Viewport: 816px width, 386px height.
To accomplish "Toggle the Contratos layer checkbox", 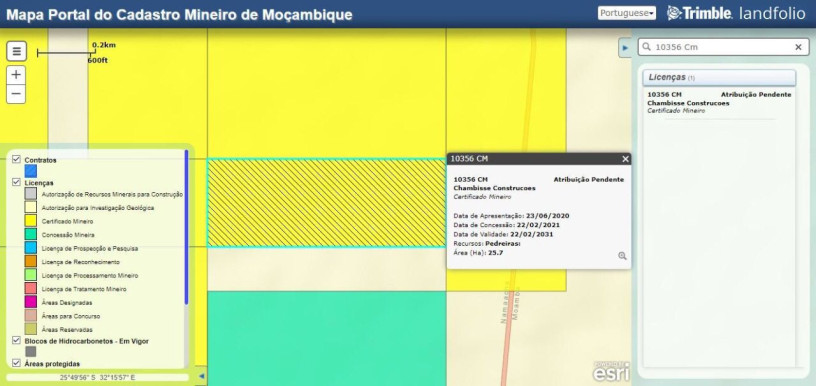I will [x=16, y=159].
